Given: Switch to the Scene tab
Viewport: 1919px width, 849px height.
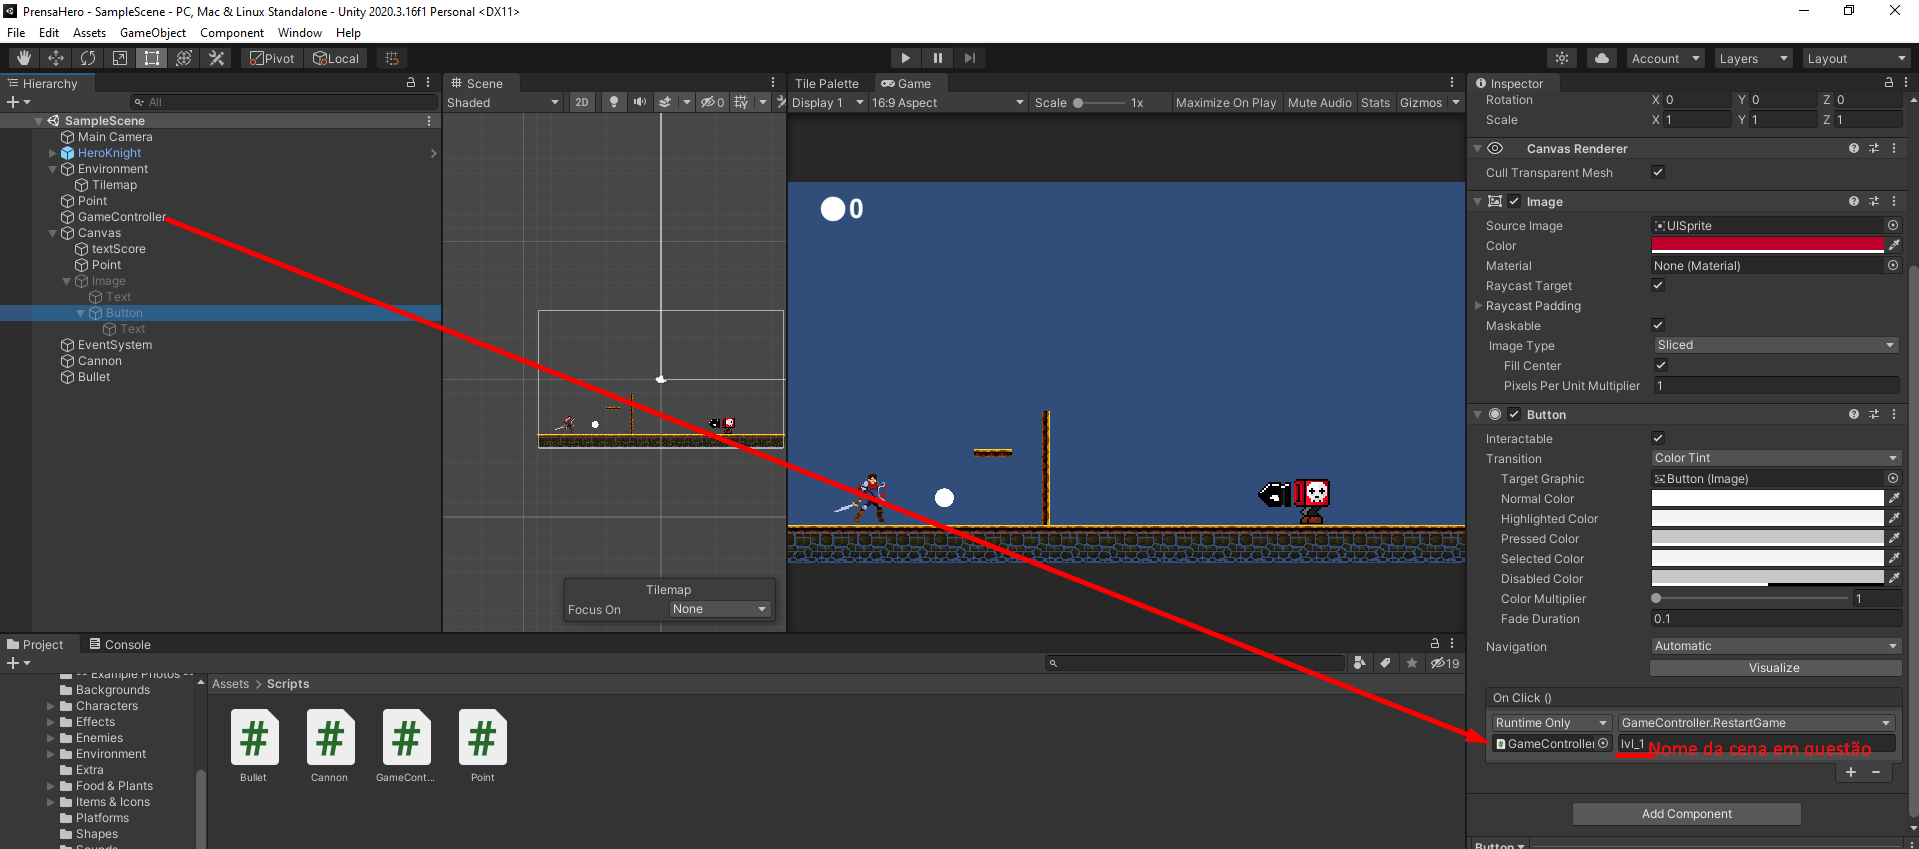Looking at the screenshot, I should click(477, 83).
